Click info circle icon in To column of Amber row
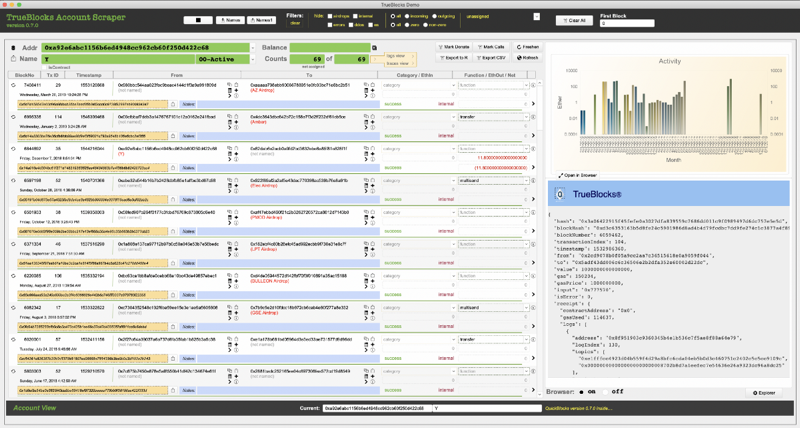 pyautogui.click(x=372, y=127)
